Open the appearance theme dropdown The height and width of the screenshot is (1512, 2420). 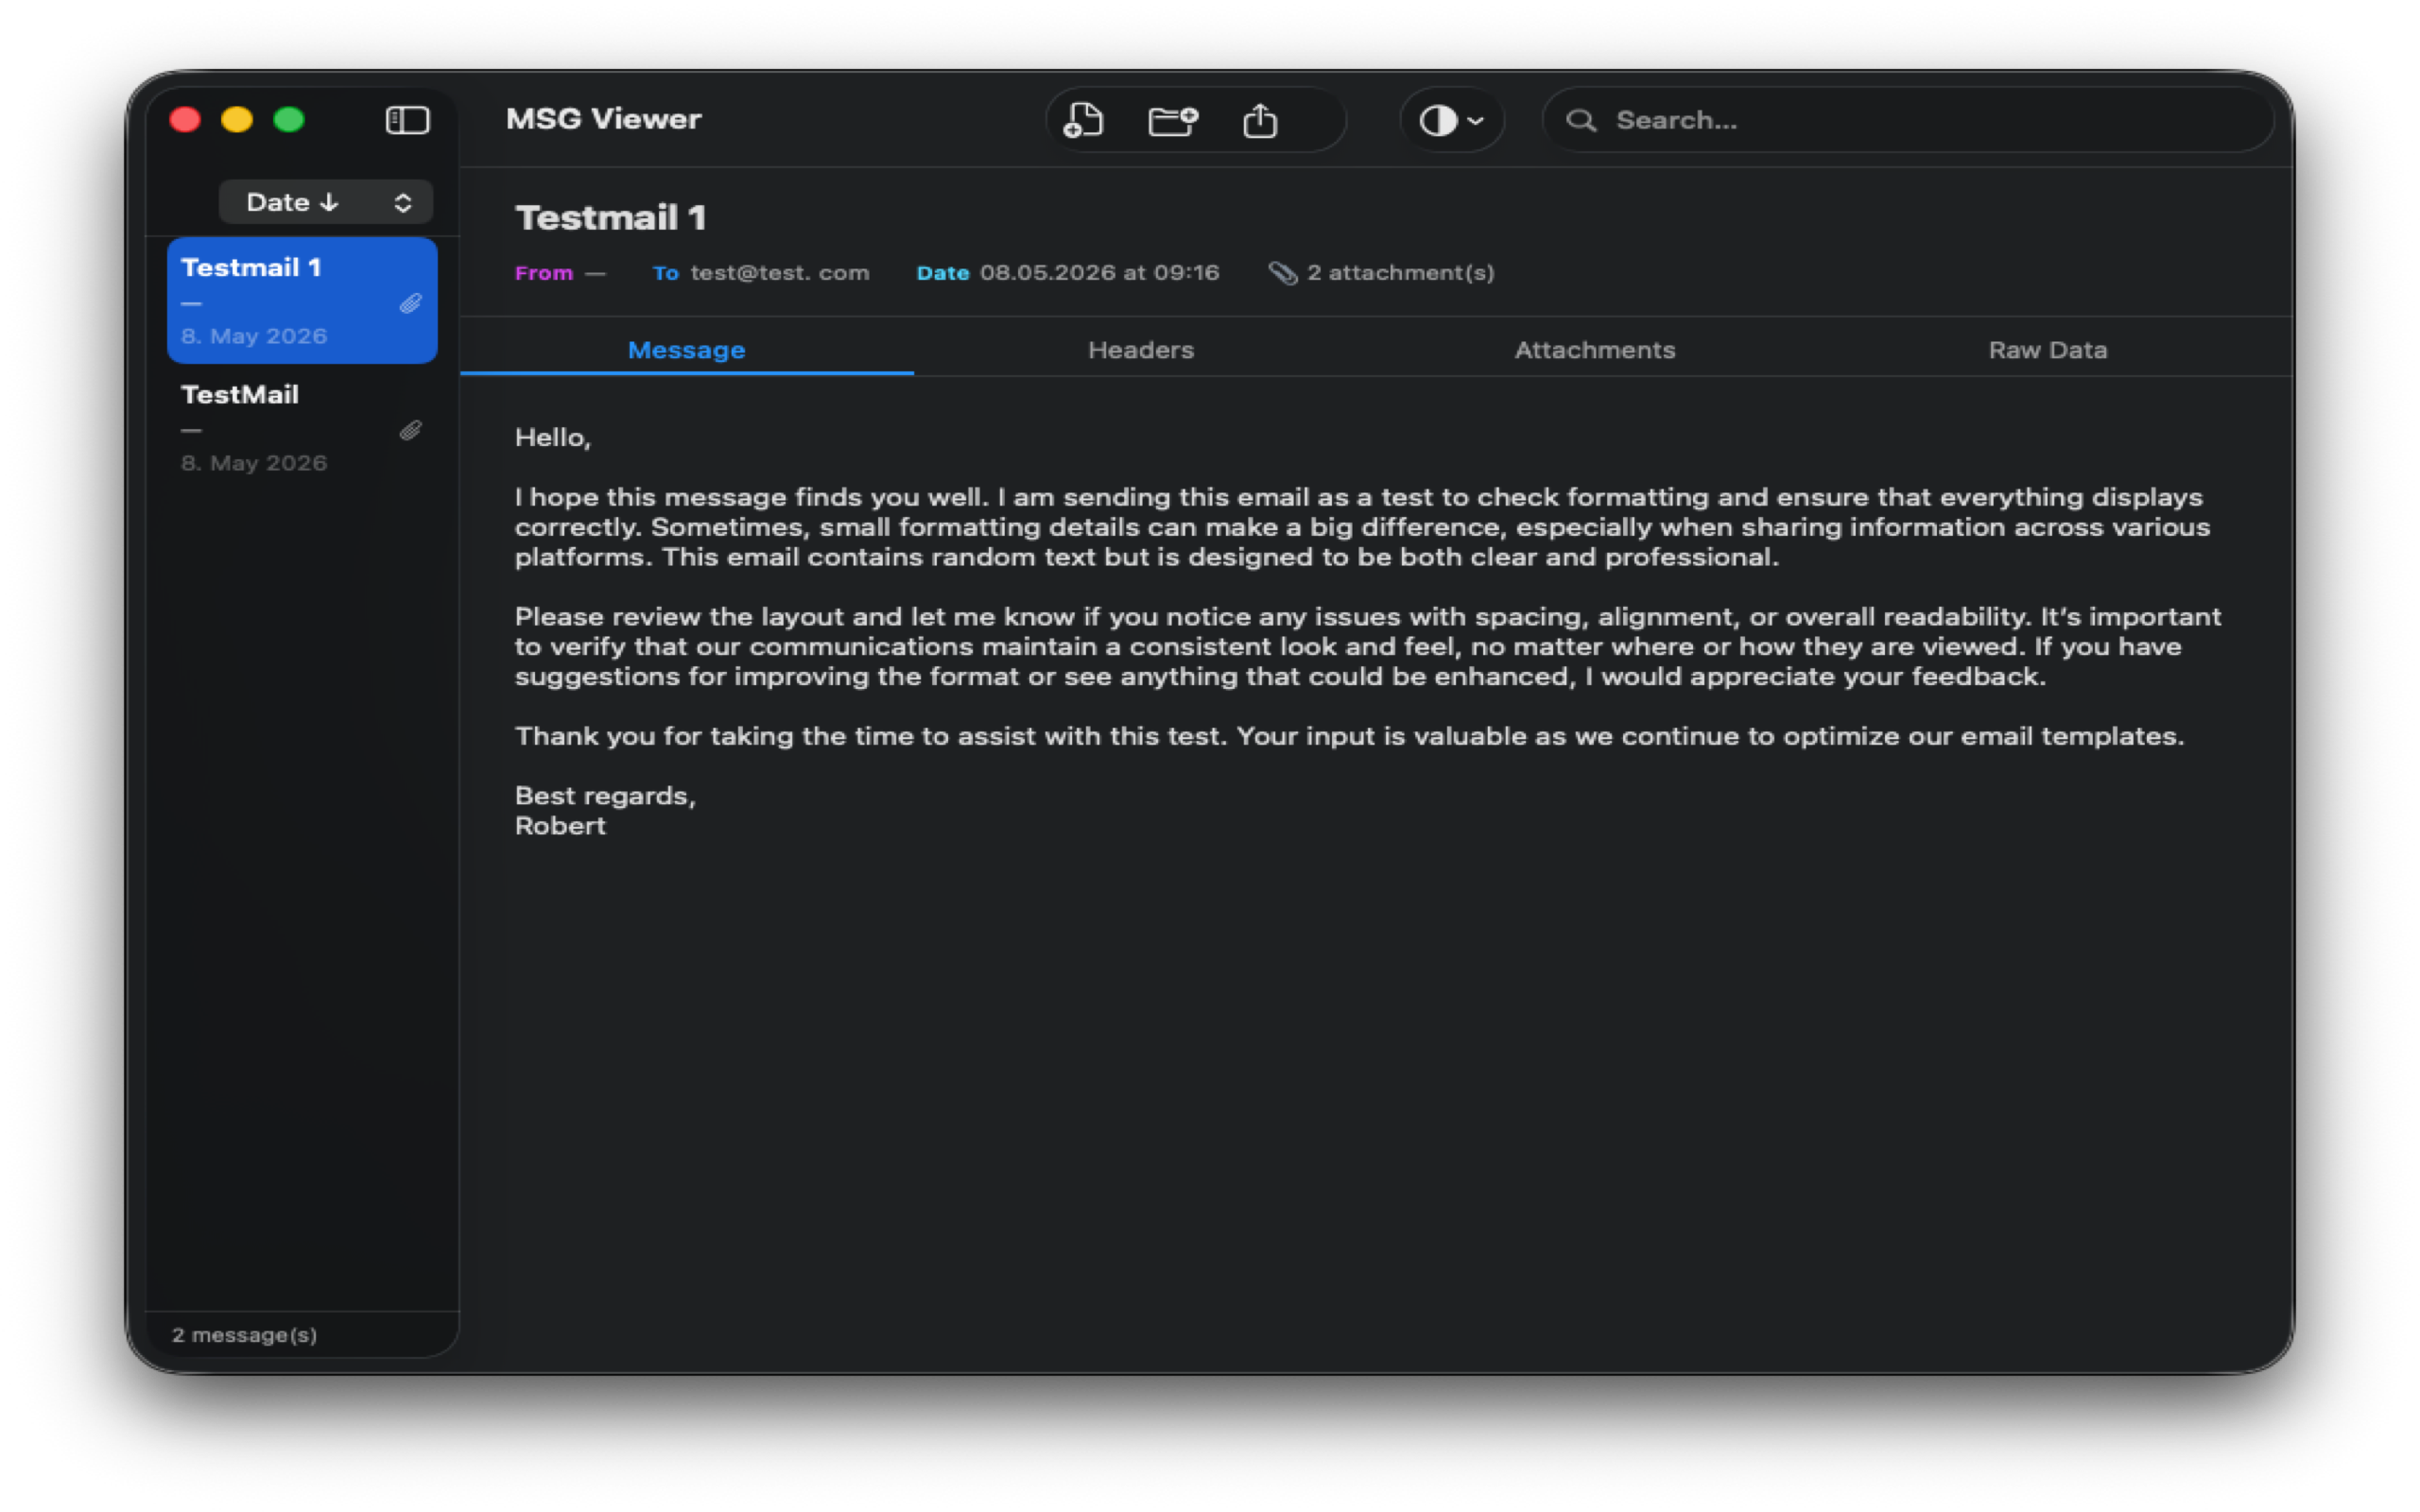(x=1452, y=120)
